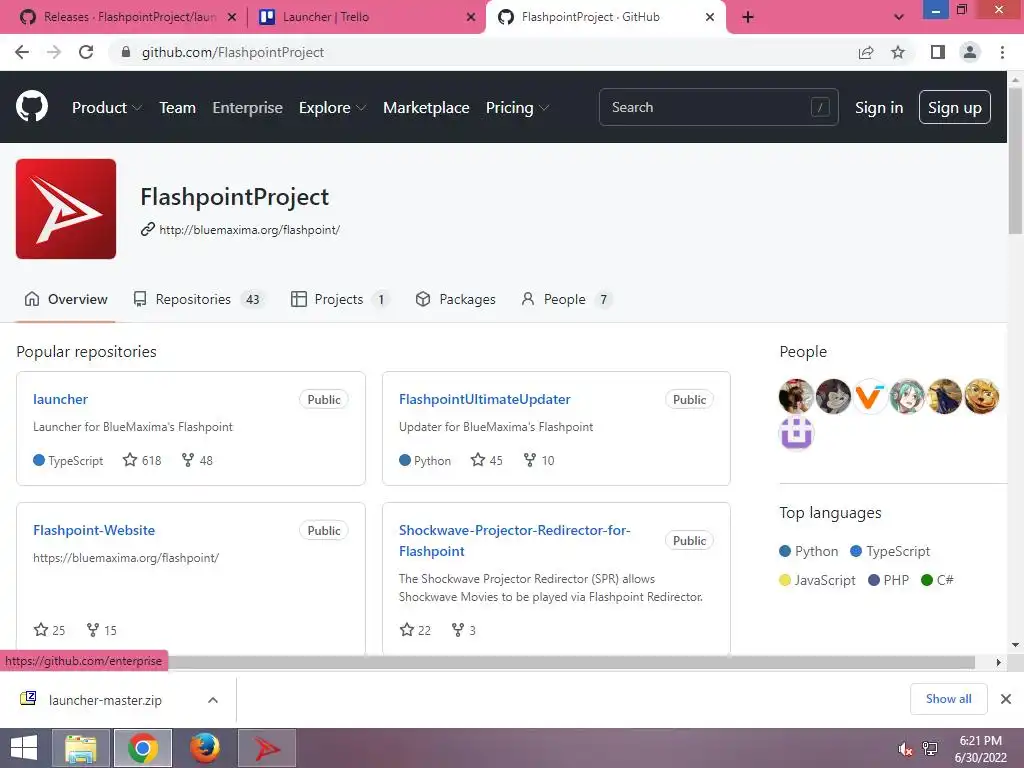Screen dimensions: 1024x768
Task: Click the fork icon showing 15 forks
Action: [93, 630]
